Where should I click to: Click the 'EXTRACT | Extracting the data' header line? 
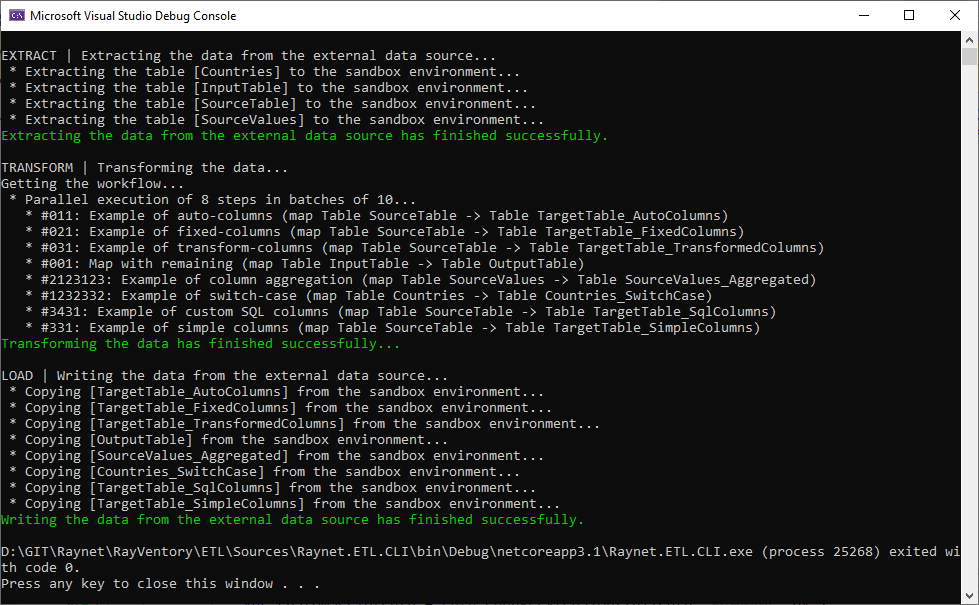click(x=248, y=56)
